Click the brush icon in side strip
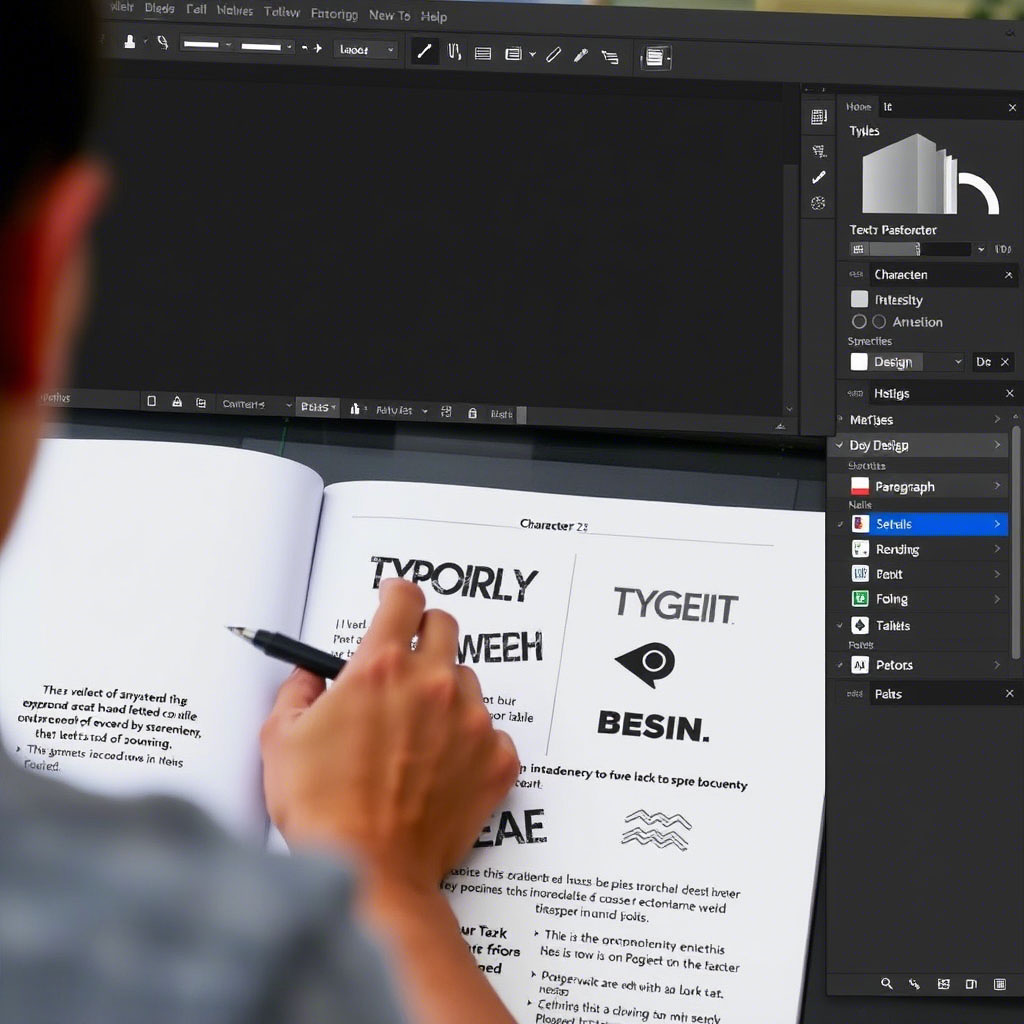 (818, 177)
